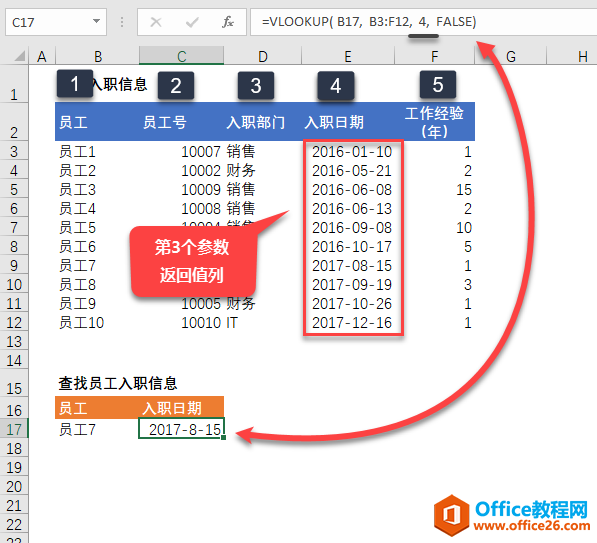Click the cancel (X) formula bar icon
The image size is (597, 543).
pos(156,22)
